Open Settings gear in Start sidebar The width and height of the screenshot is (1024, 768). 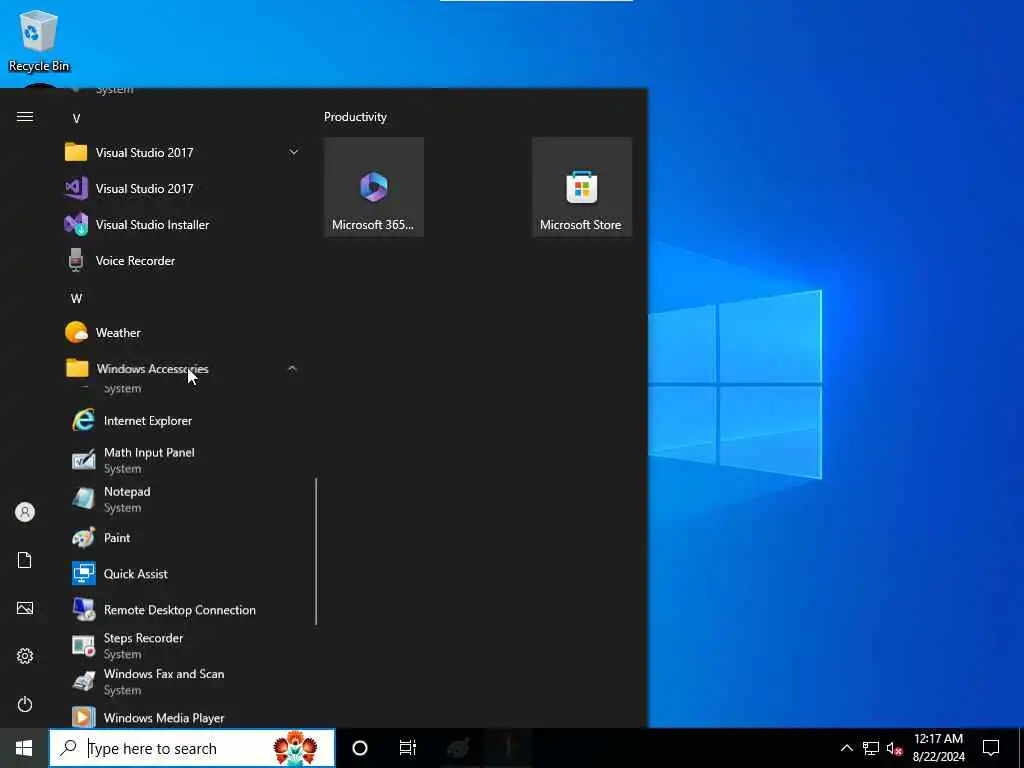tap(25, 656)
